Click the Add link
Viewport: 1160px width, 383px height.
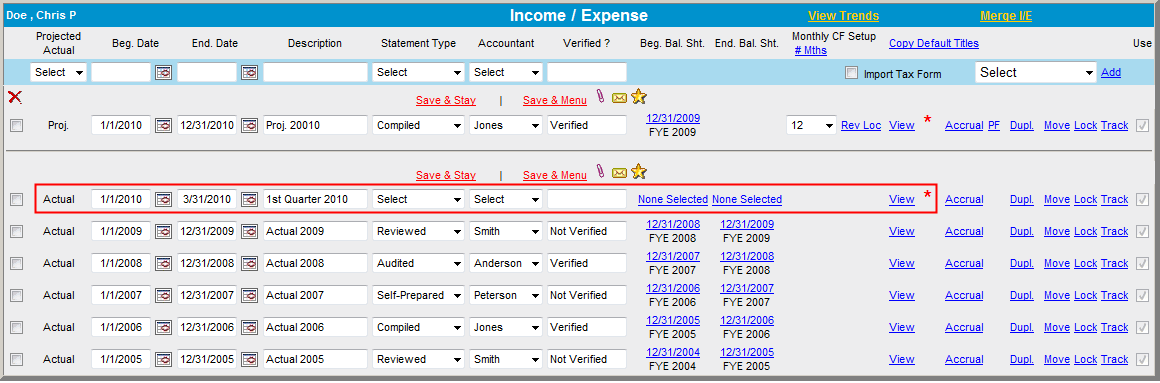1110,72
